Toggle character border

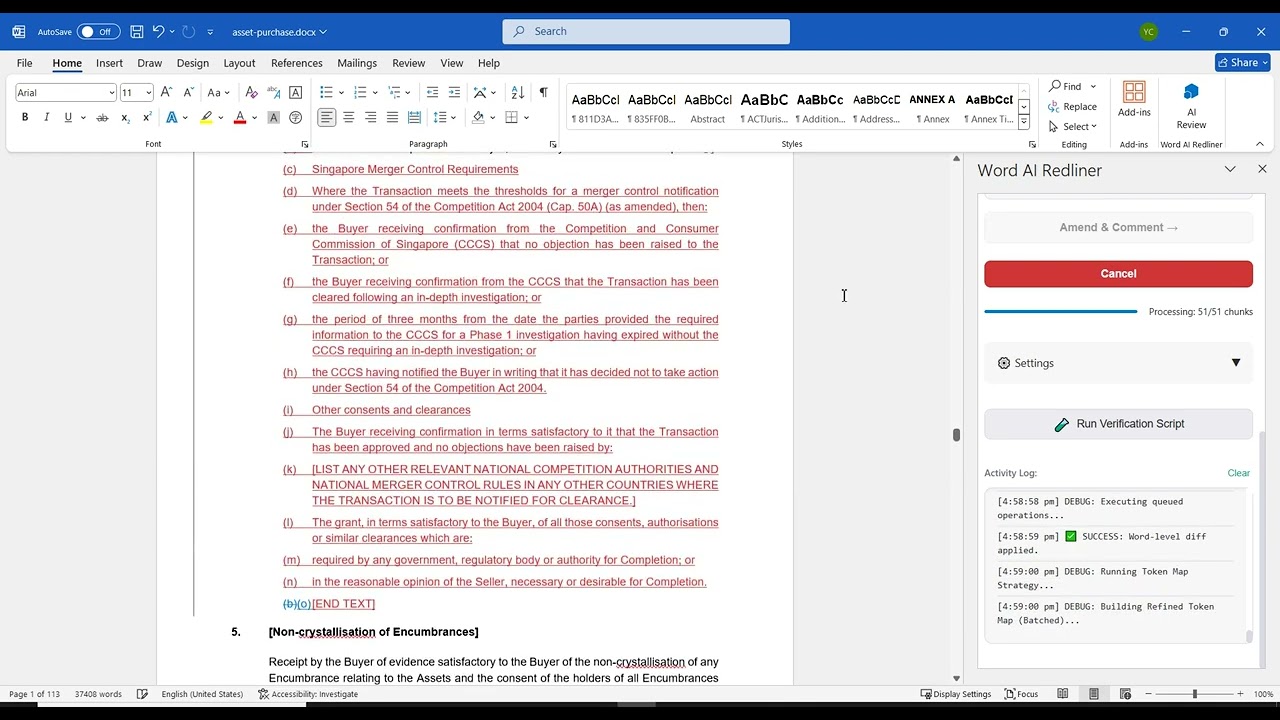coord(295,92)
